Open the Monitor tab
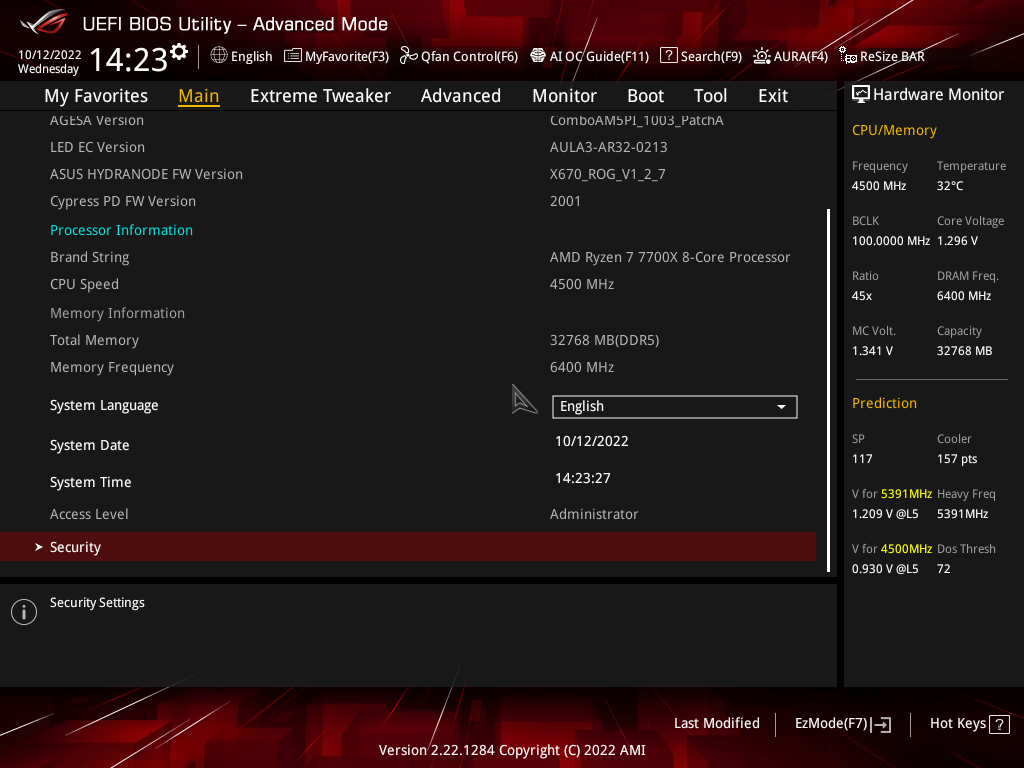 (564, 96)
